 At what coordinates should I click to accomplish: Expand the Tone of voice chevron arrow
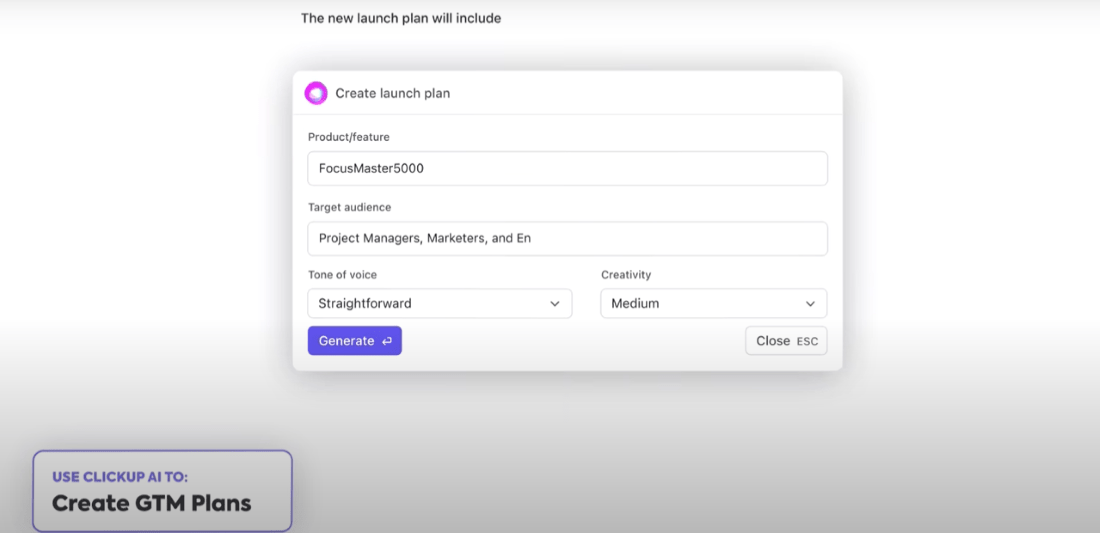point(555,304)
